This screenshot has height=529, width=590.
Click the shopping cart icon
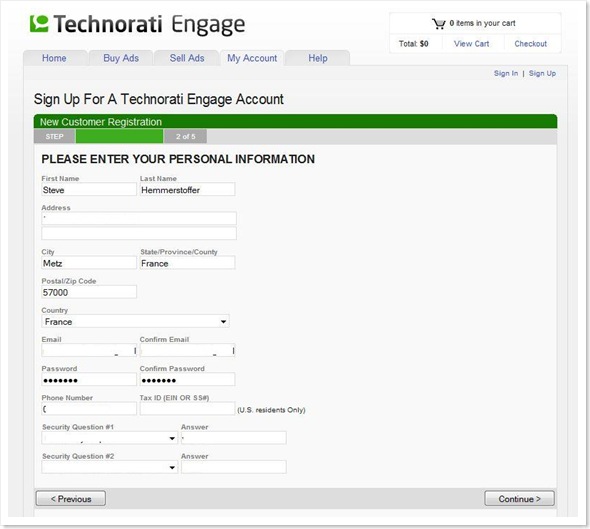pos(438,24)
